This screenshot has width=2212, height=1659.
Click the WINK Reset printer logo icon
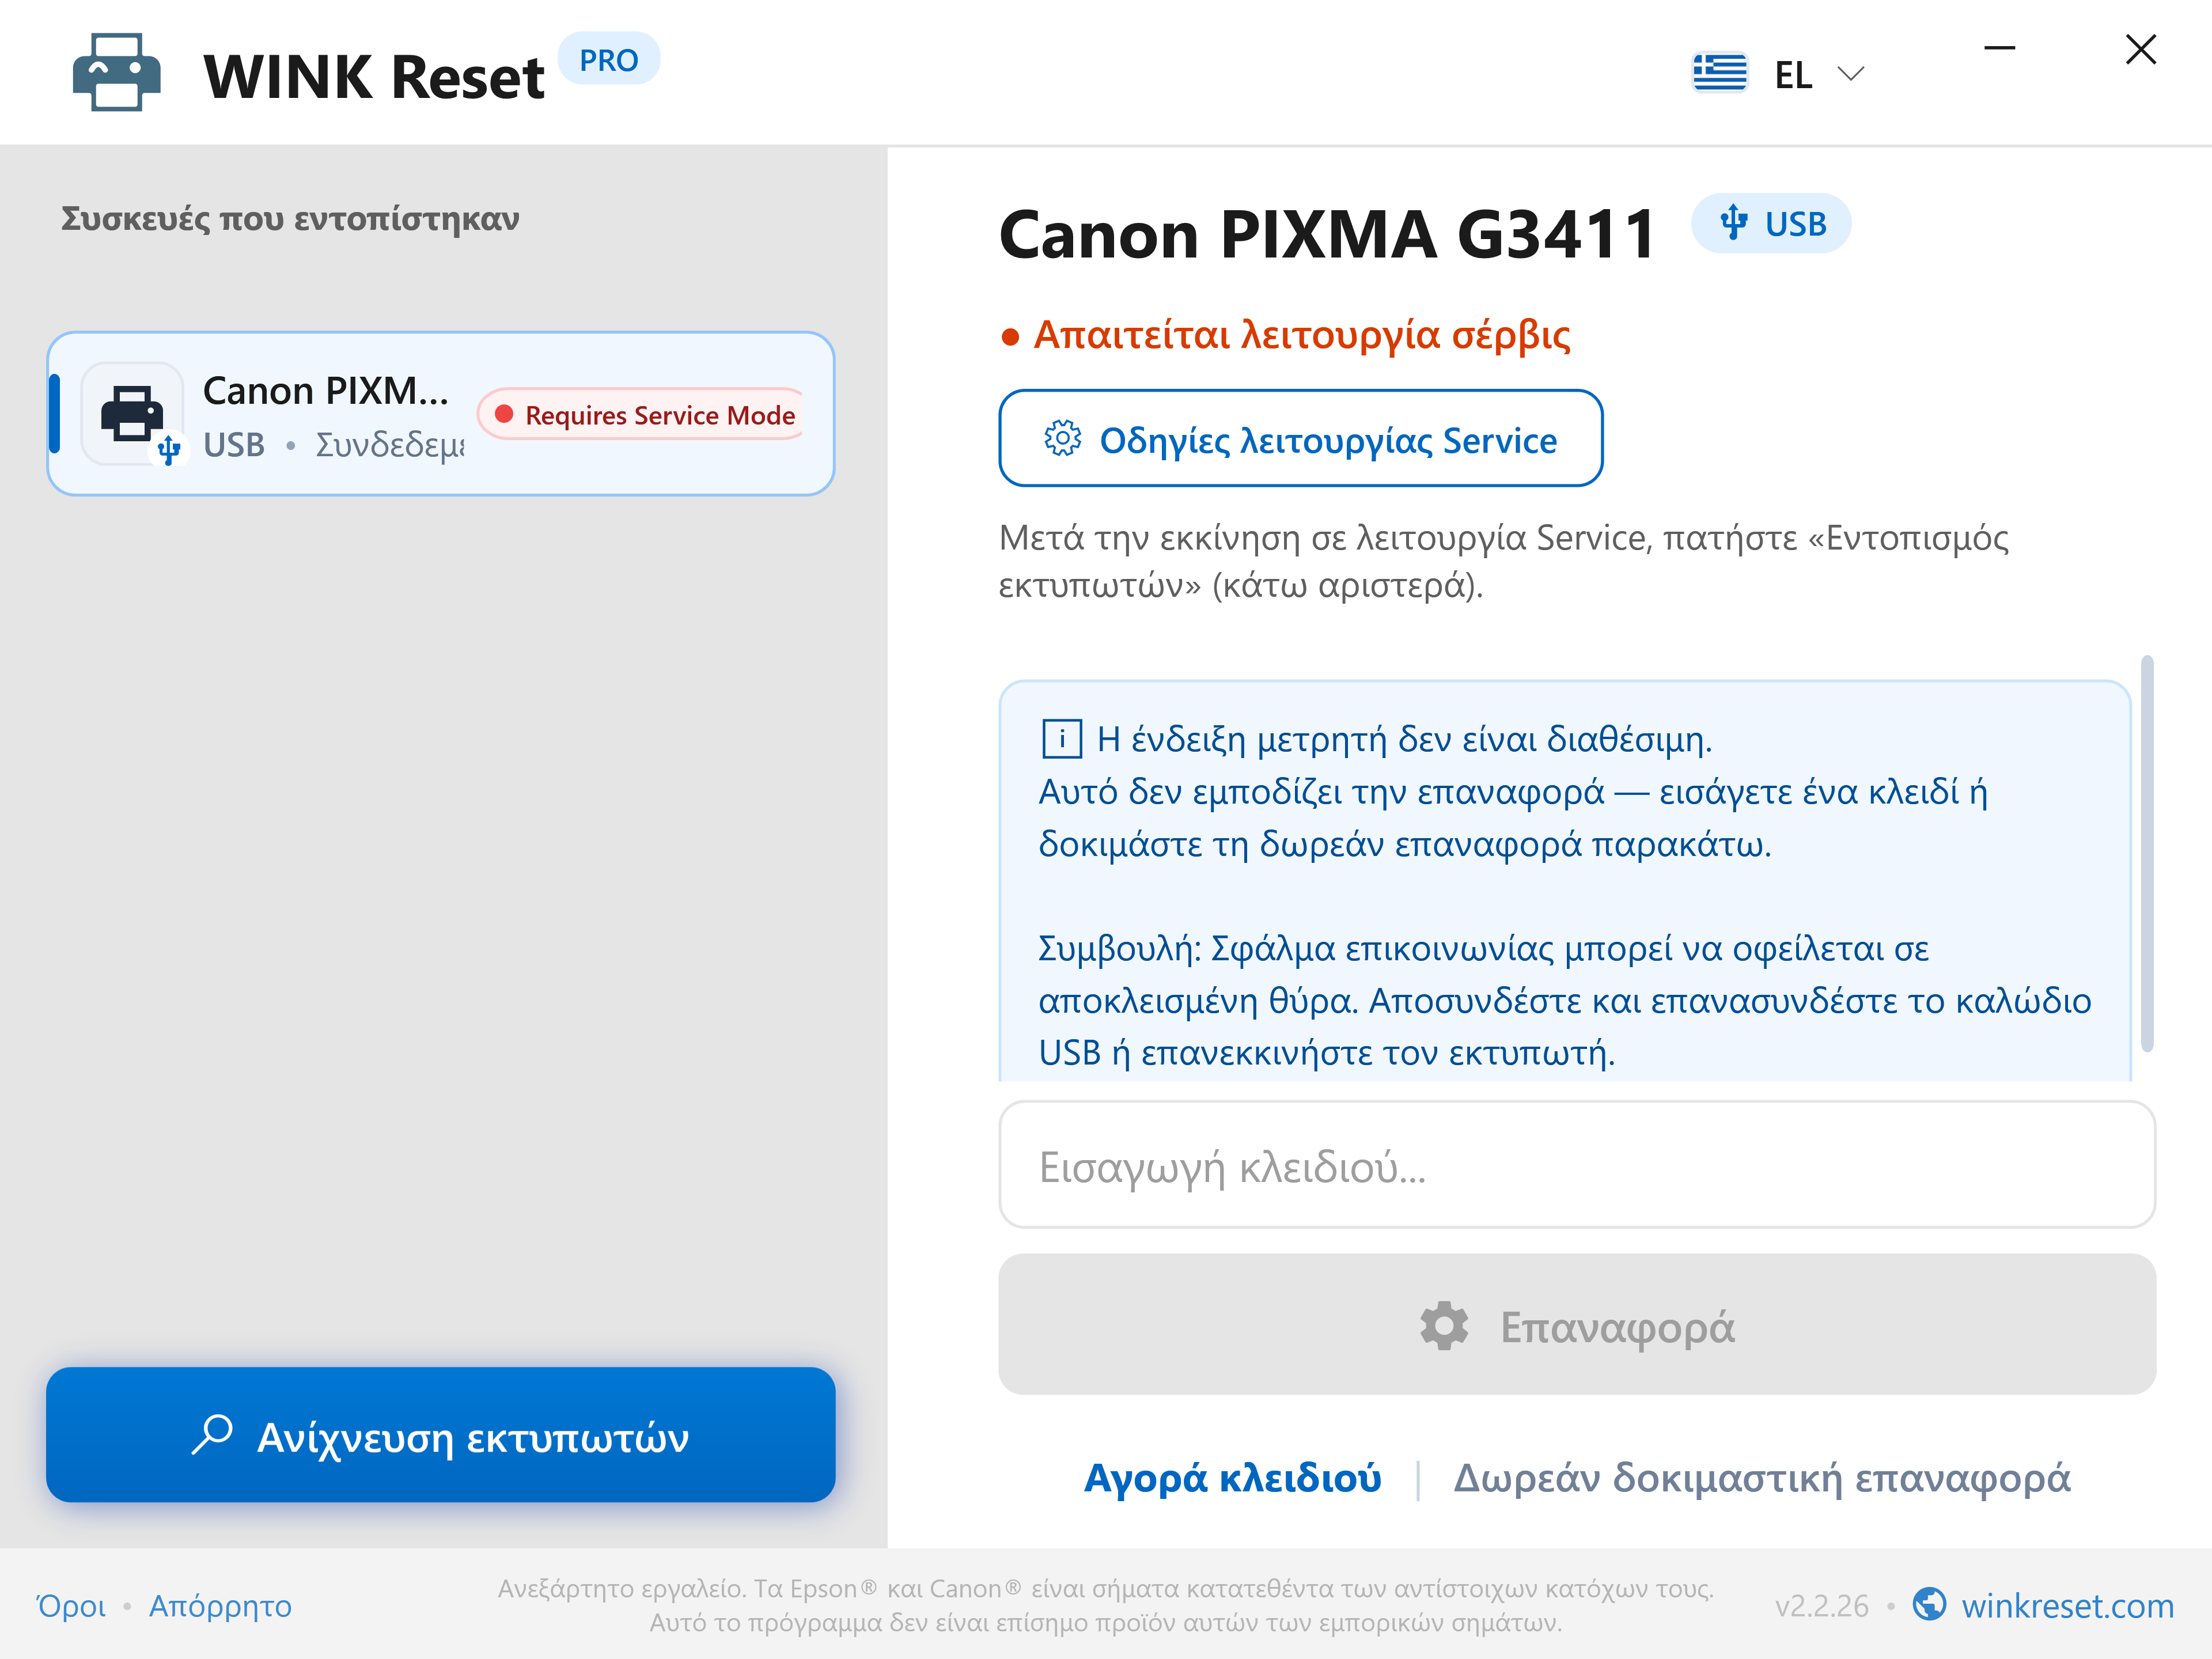117,73
